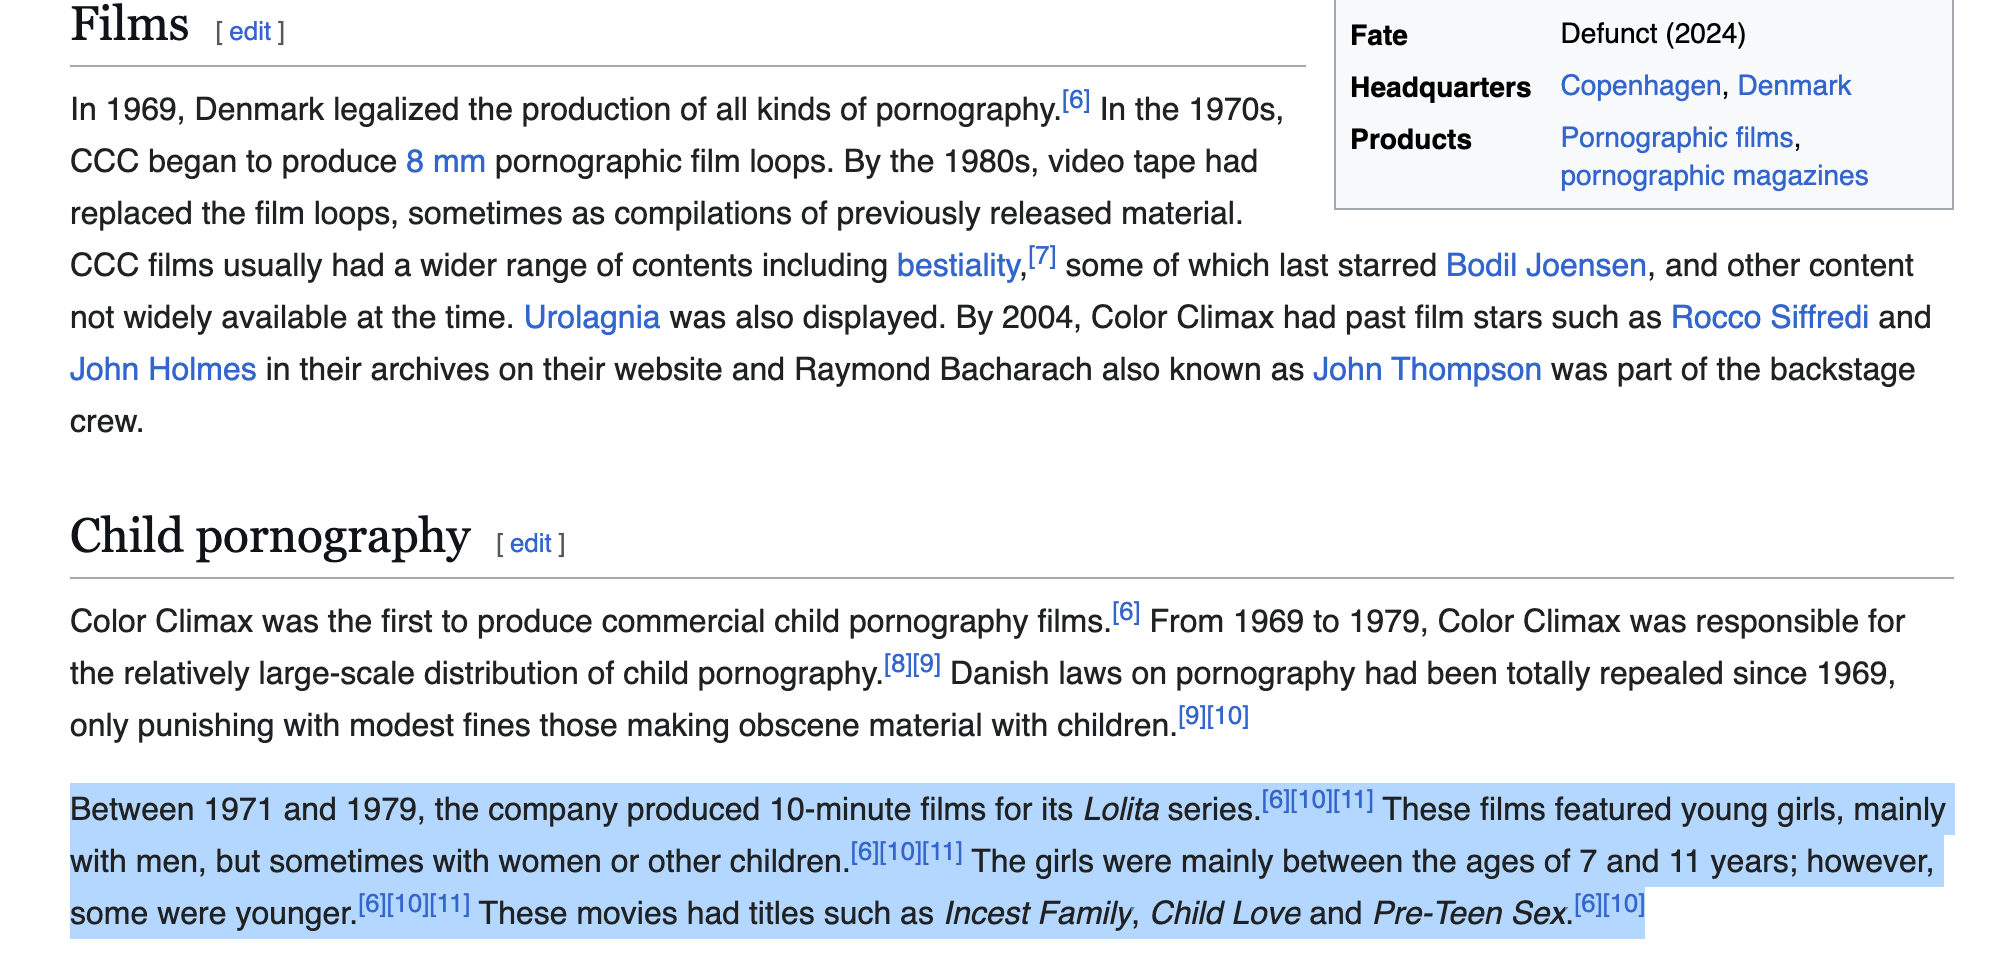Open Copenhagen link in infobox
Viewport: 2006px width, 974px height.
click(1641, 85)
